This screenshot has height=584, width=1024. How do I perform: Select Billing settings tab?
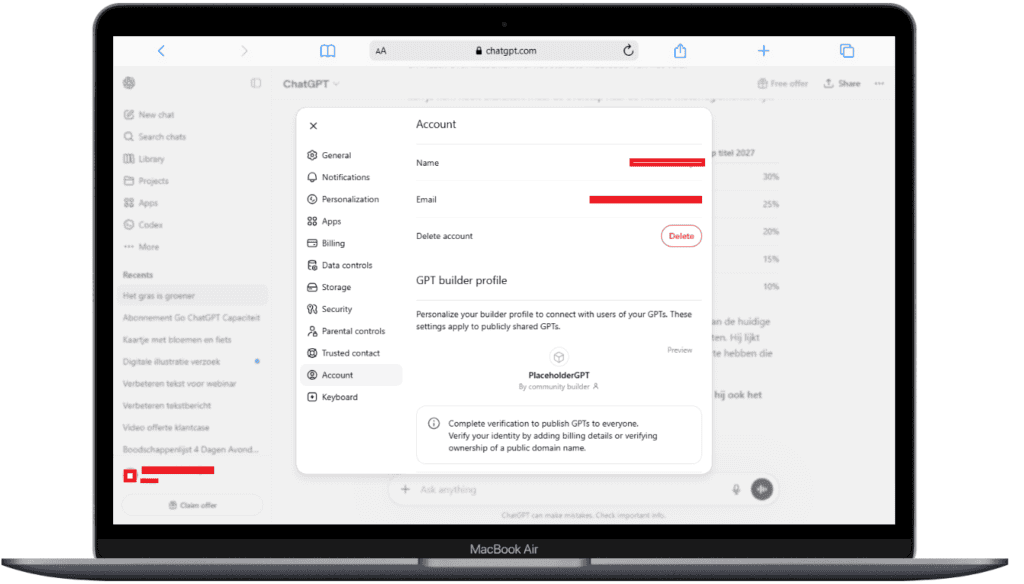[351, 244]
